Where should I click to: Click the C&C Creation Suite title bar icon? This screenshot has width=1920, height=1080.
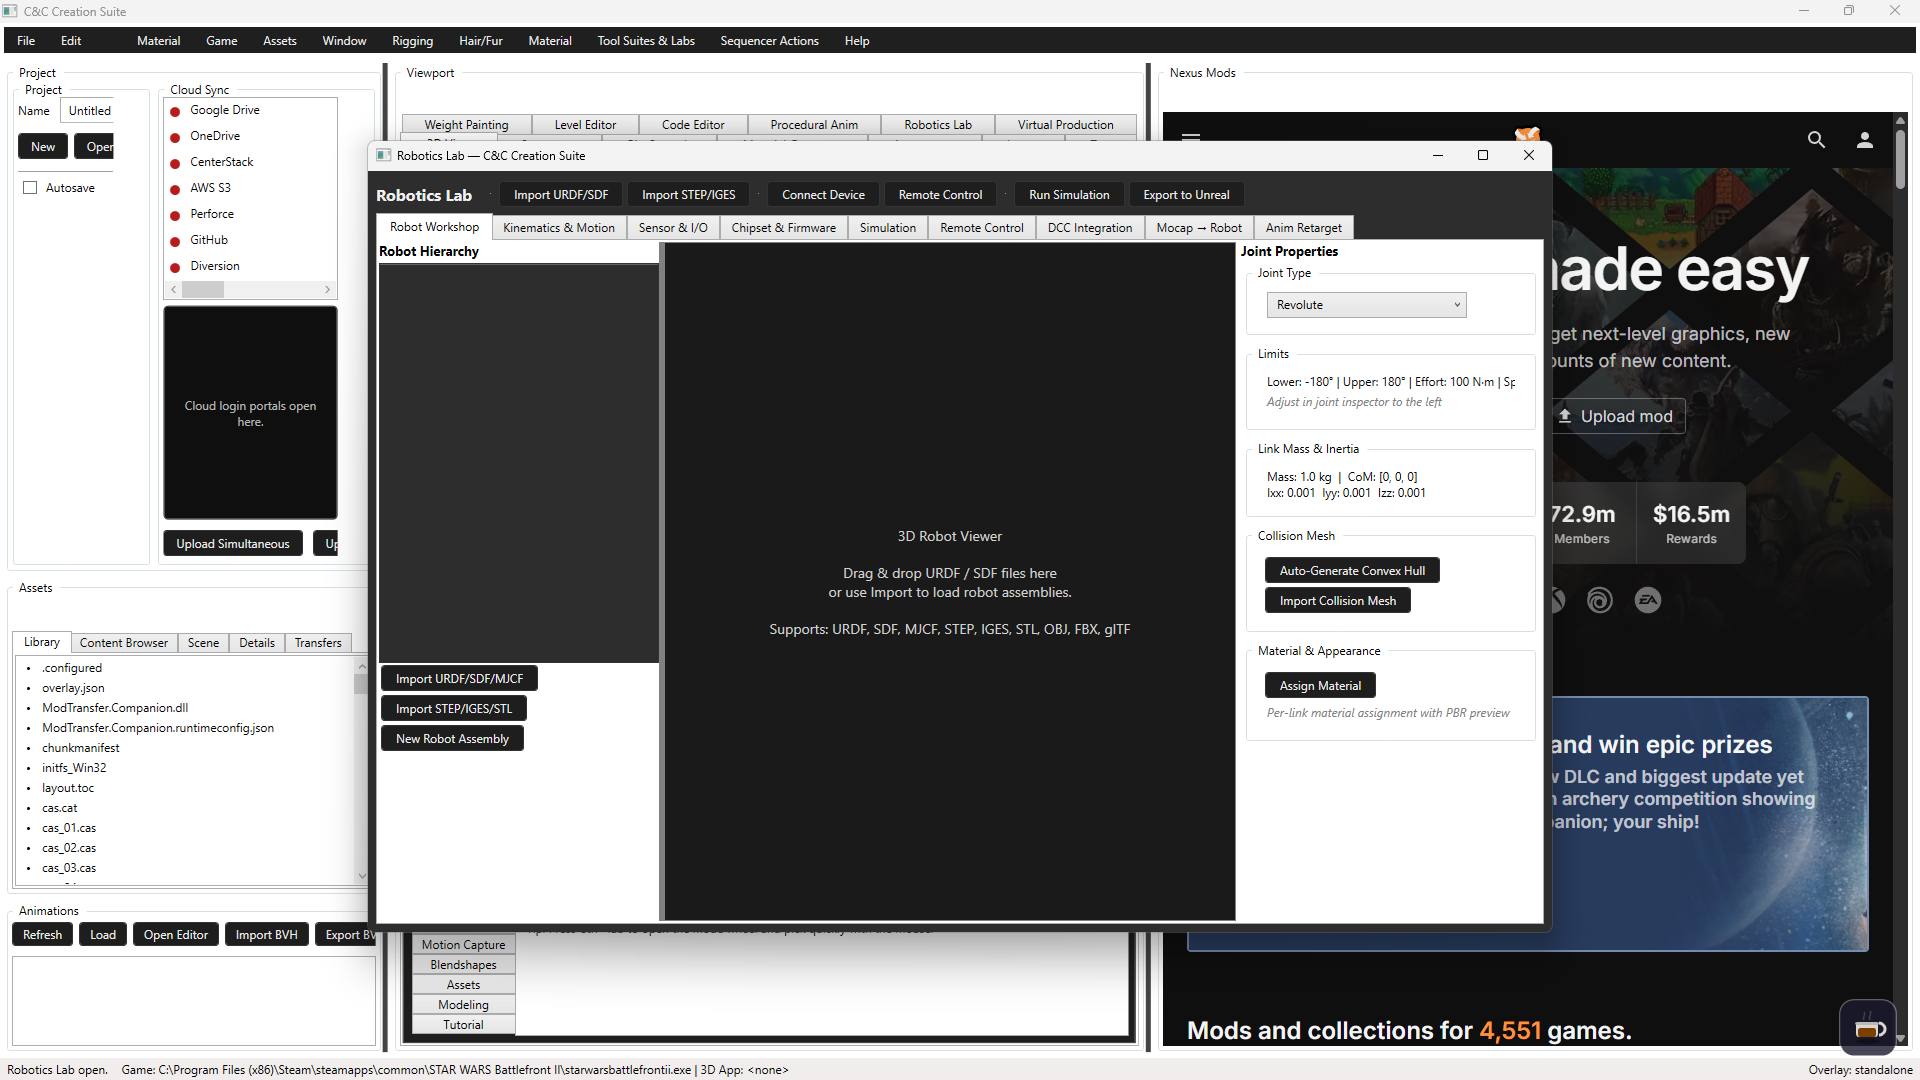coord(10,11)
